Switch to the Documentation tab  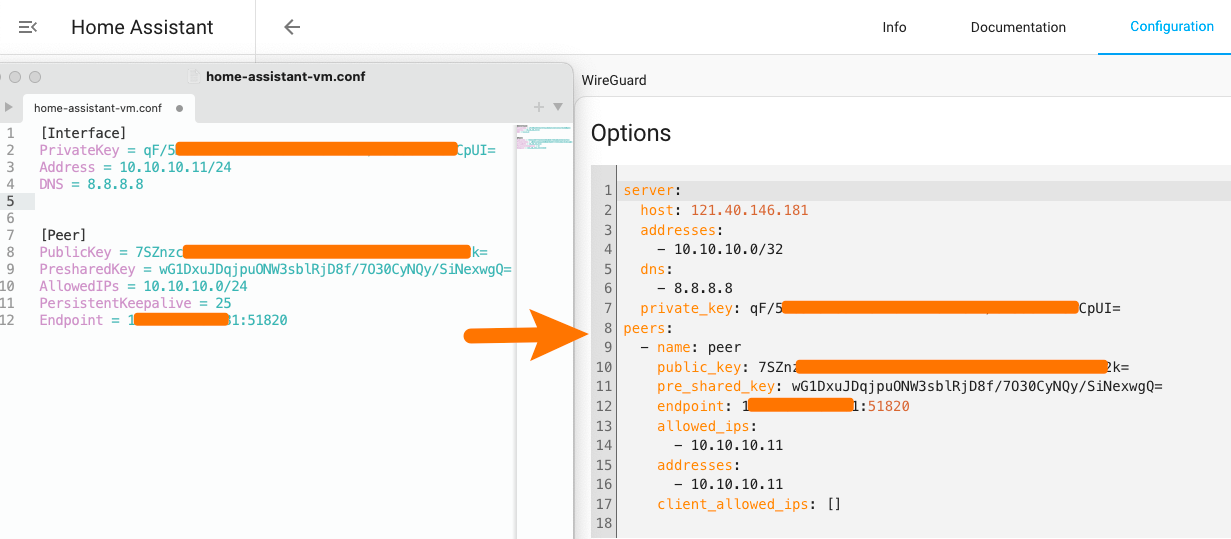pos(1018,27)
